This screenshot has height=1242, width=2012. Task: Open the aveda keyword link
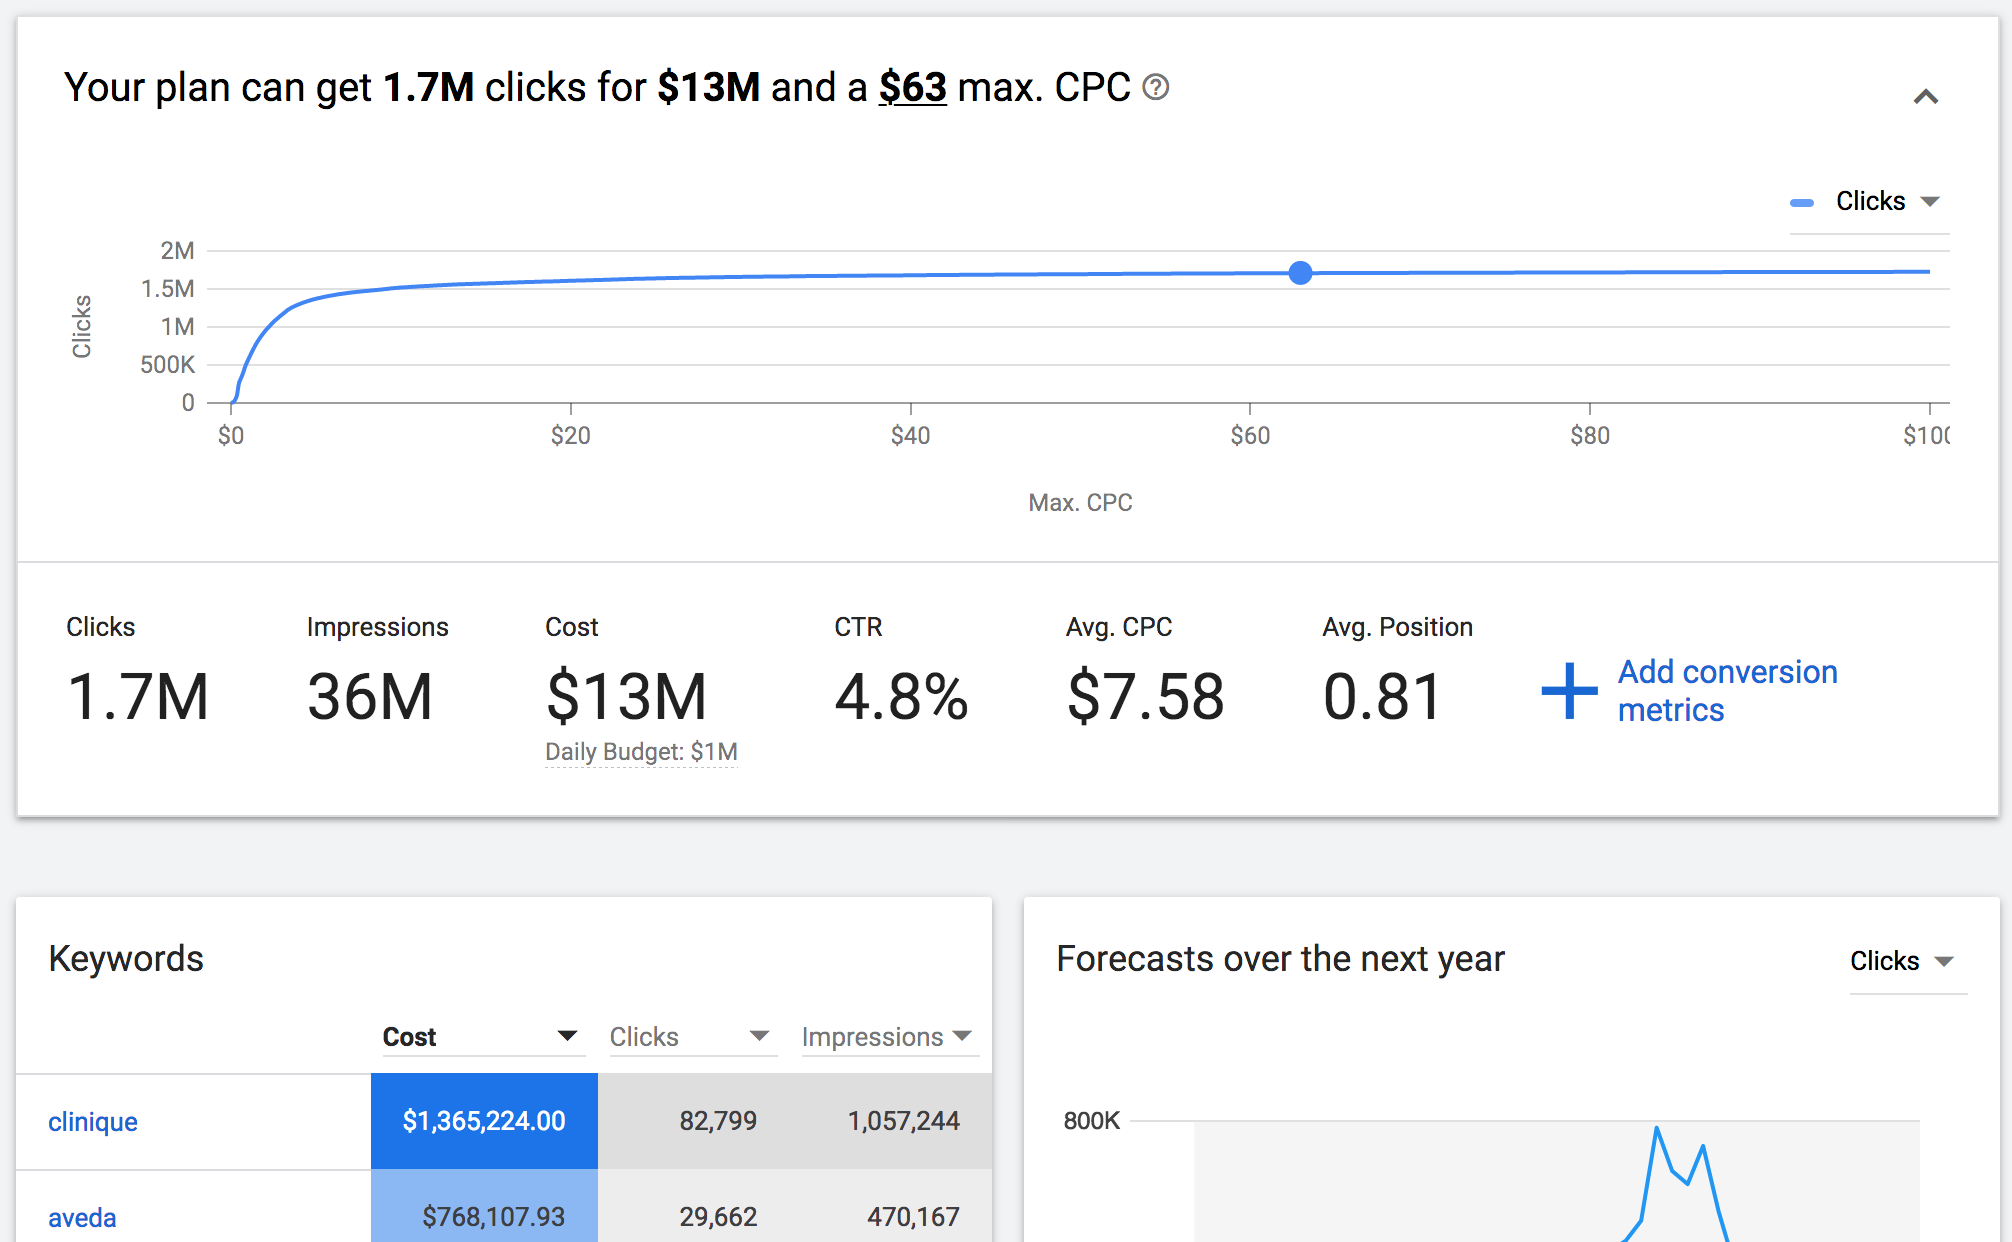point(82,1218)
